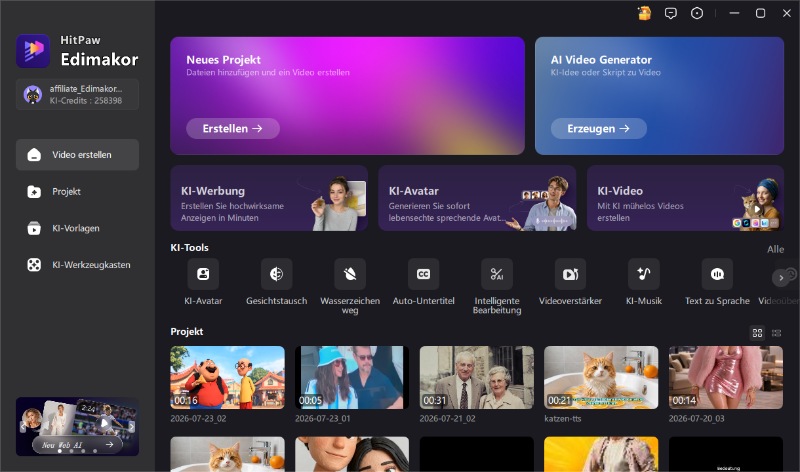Click the Erzeugen button in AI Video Generator
The height and width of the screenshot is (472, 800).
[x=598, y=129]
